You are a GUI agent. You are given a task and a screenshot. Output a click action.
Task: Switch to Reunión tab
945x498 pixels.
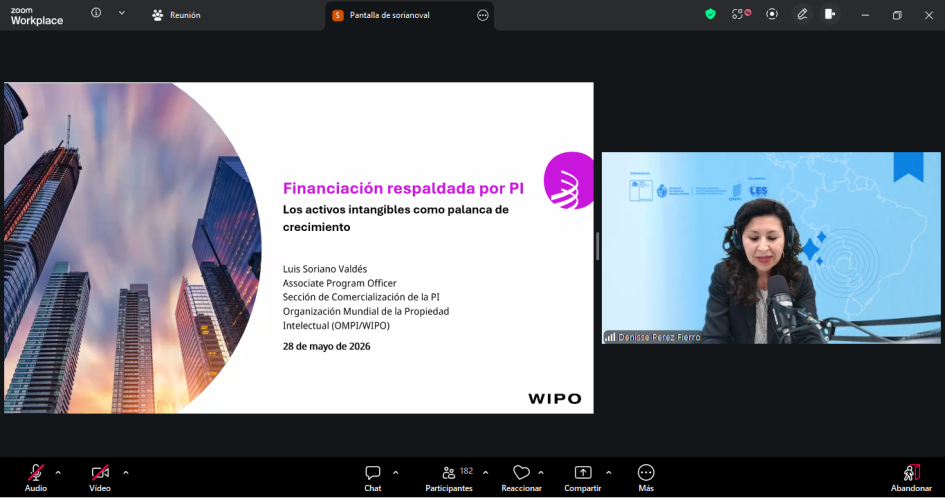pos(176,15)
